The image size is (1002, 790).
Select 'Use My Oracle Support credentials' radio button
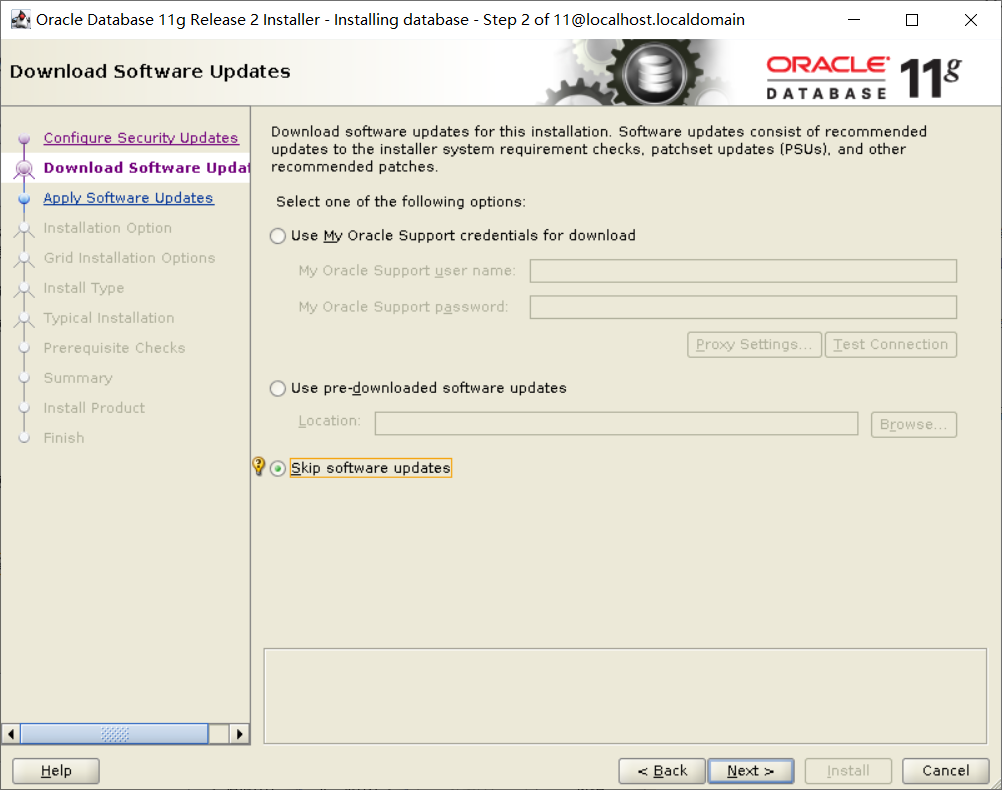click(277, 236)
